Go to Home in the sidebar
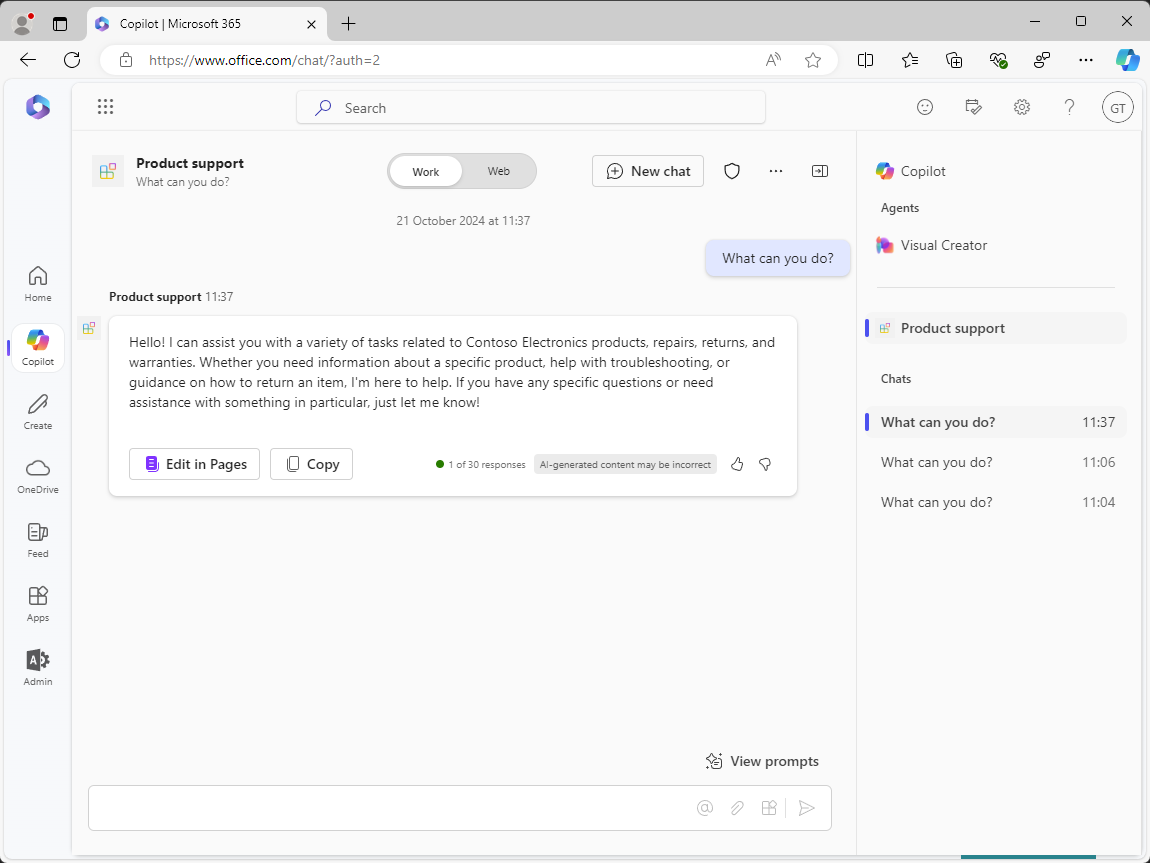The image size is (1150, 863). [x=38, y=284]
